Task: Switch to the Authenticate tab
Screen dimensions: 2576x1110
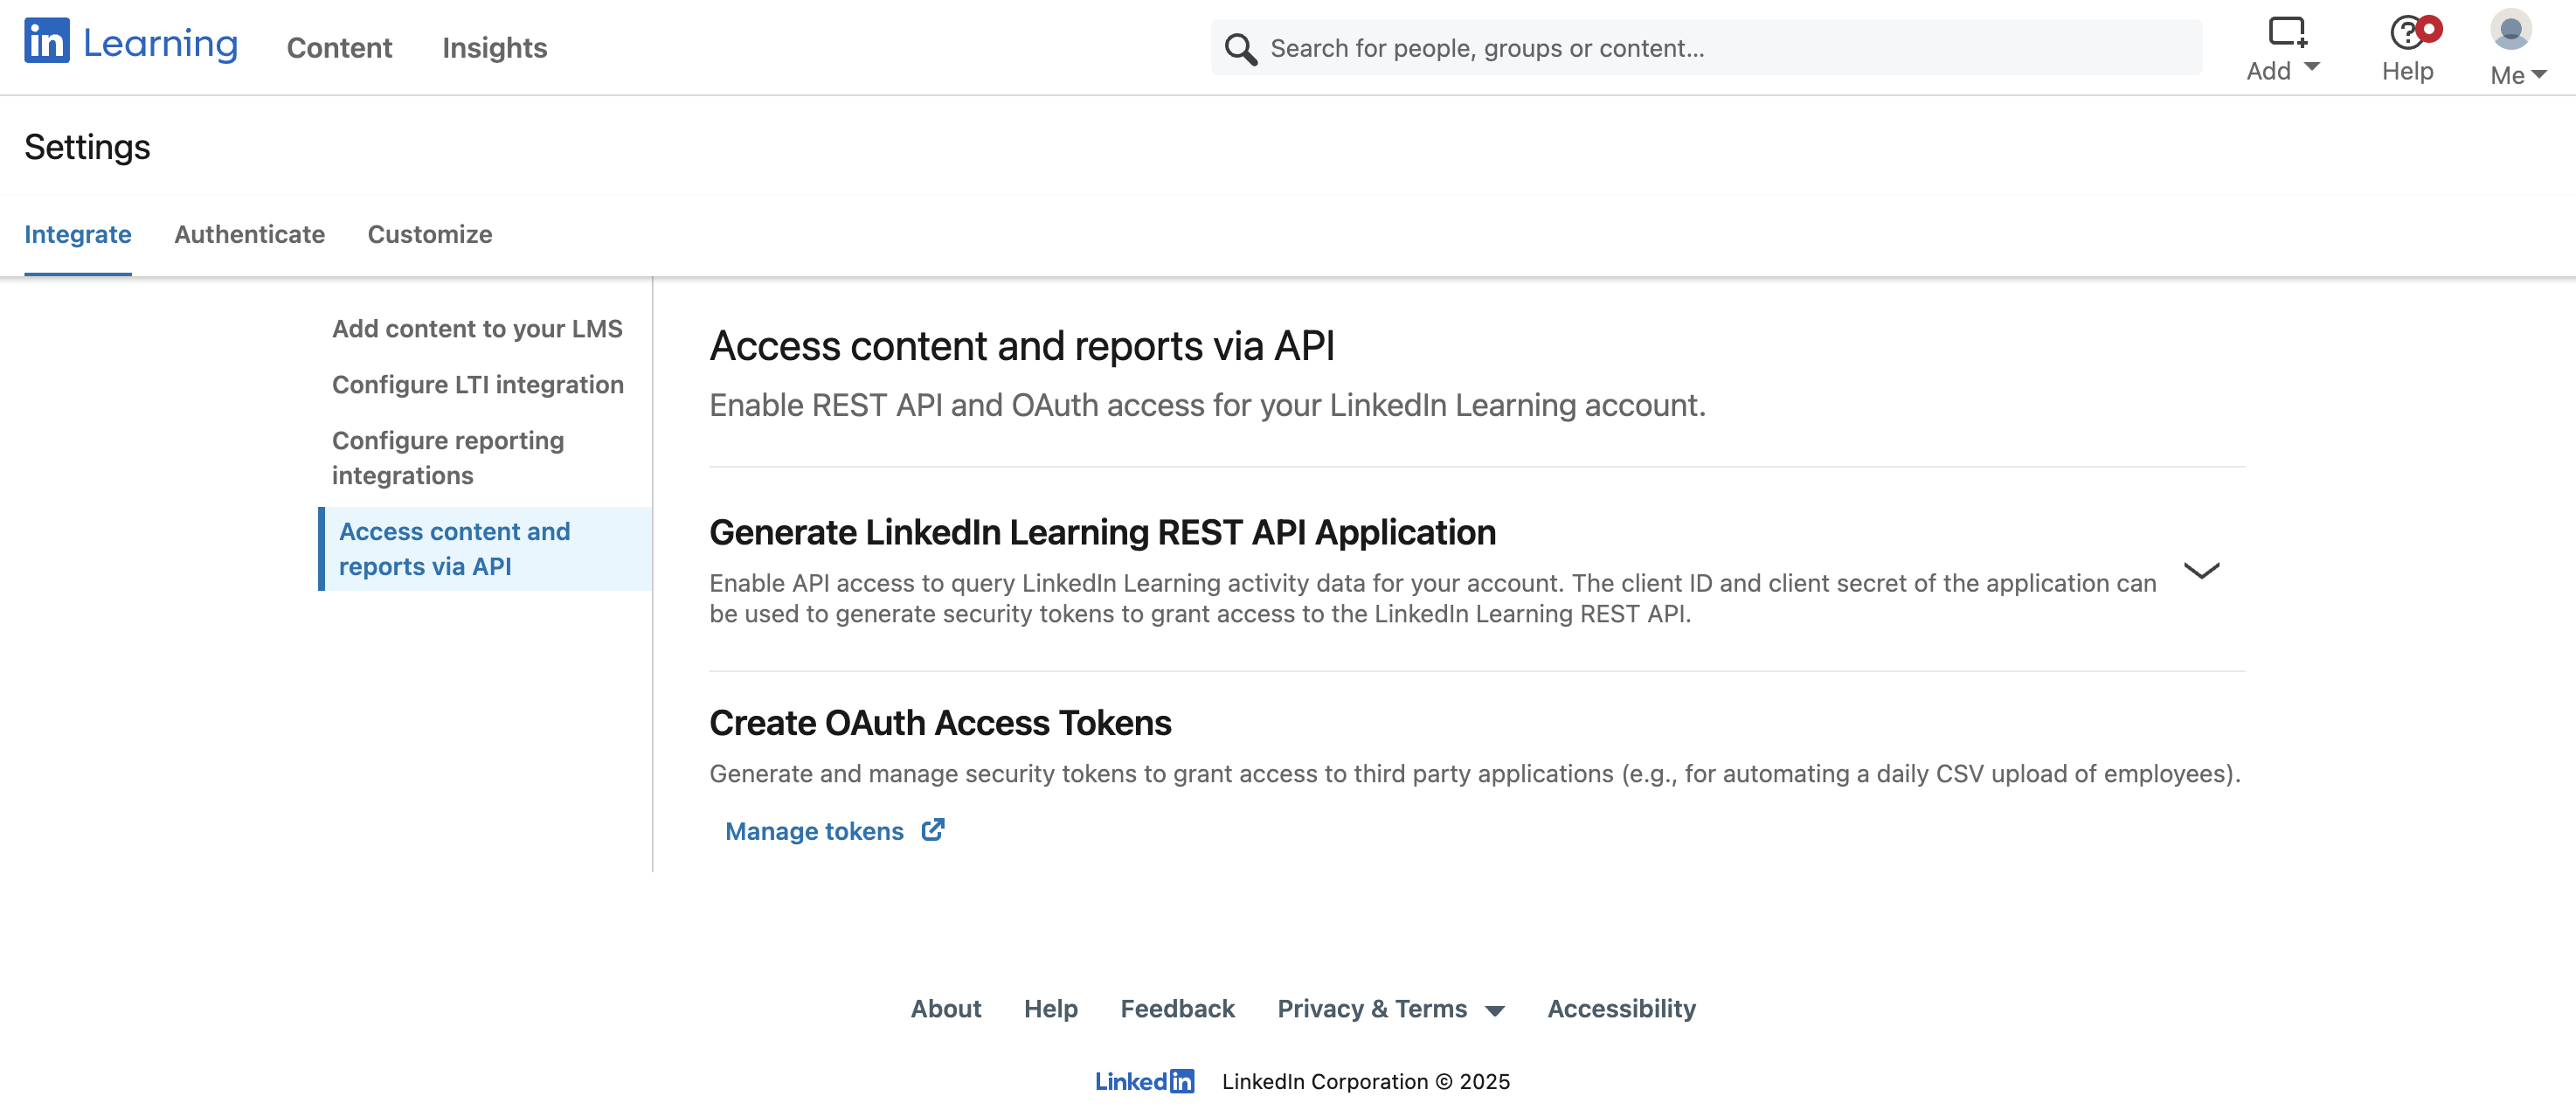Action: pyautogui.click(x=249, y=234)
